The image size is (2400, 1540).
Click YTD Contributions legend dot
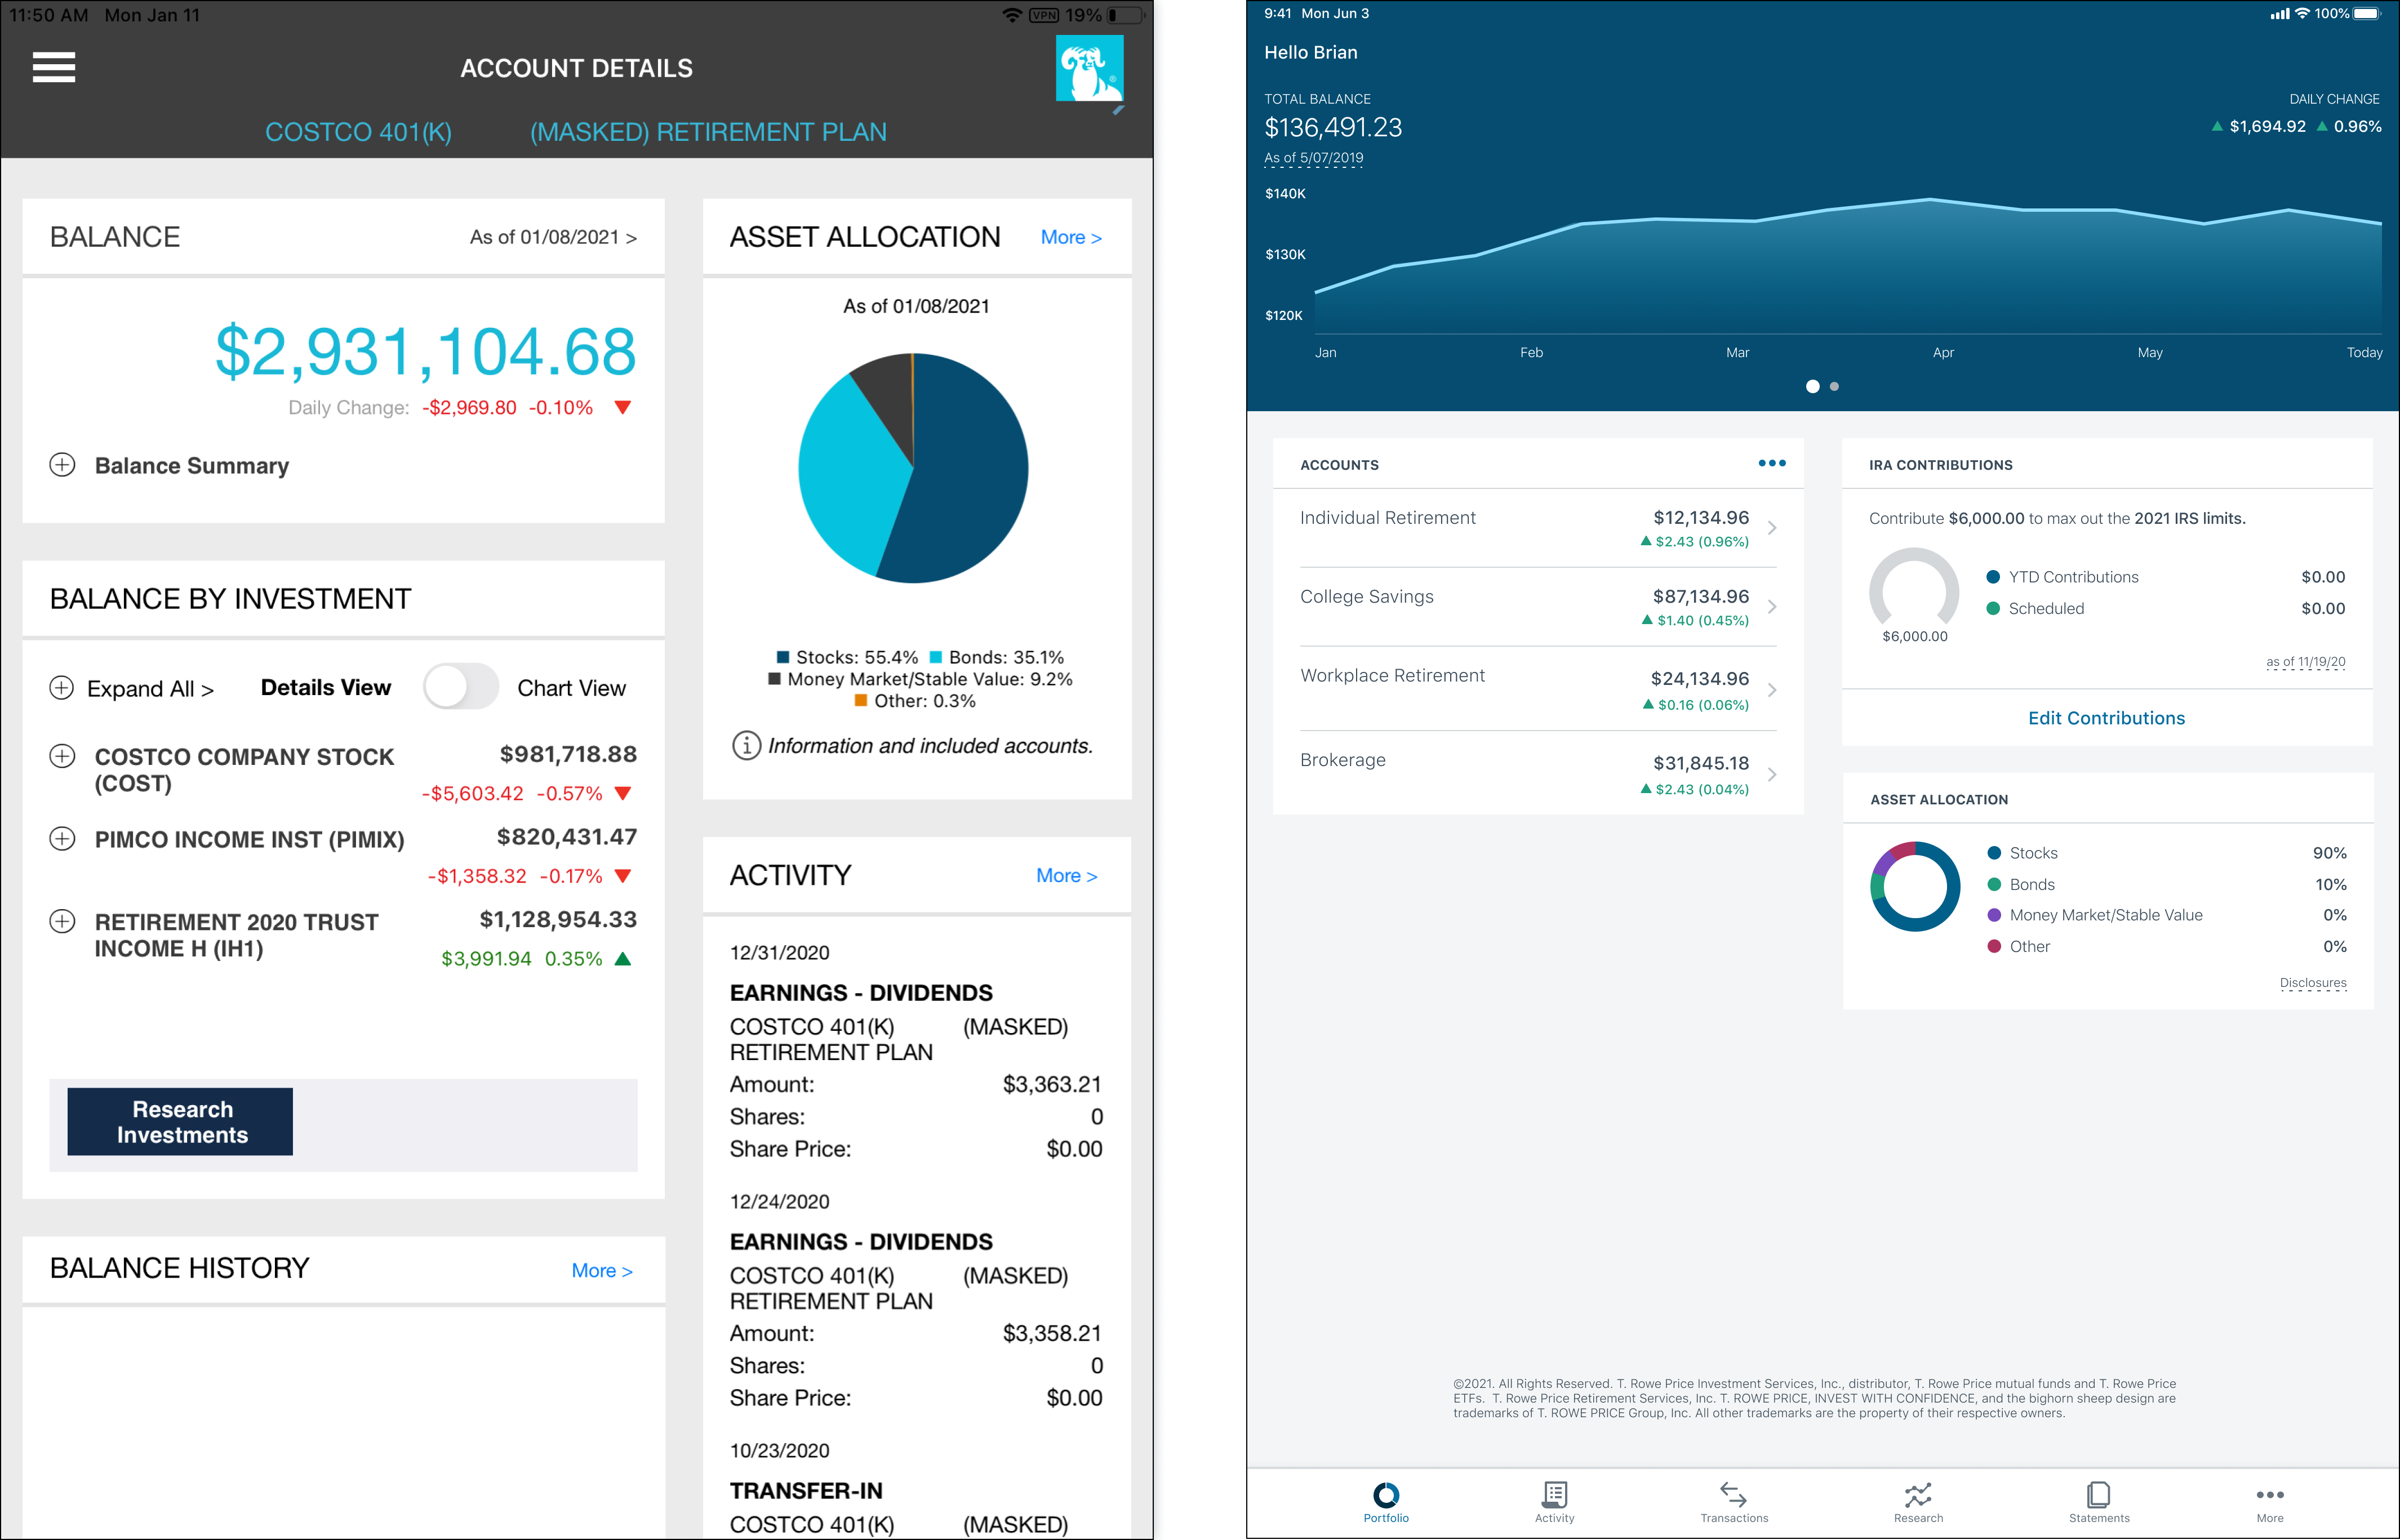click(1992, 577)
